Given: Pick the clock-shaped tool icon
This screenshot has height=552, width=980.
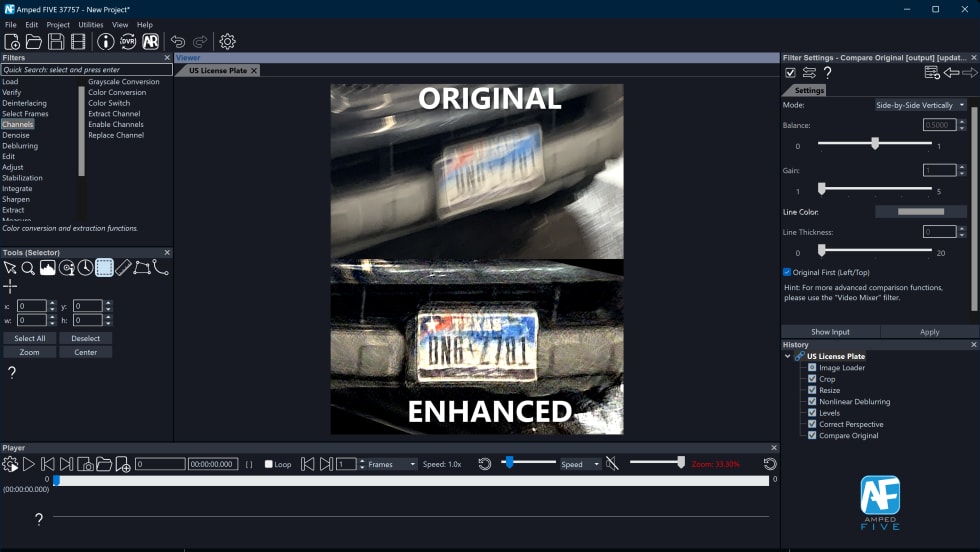Looking at the screenshot, I should click(85, 268).
